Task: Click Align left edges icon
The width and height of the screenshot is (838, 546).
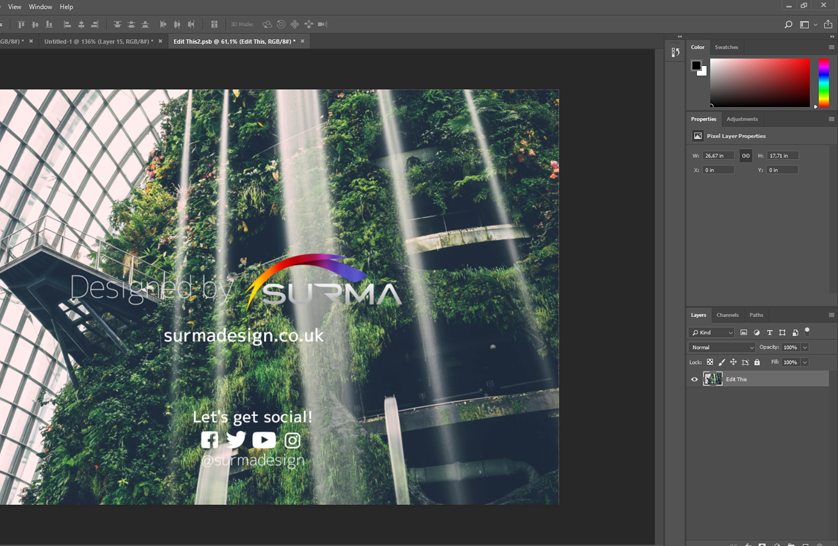Action: 67,24
